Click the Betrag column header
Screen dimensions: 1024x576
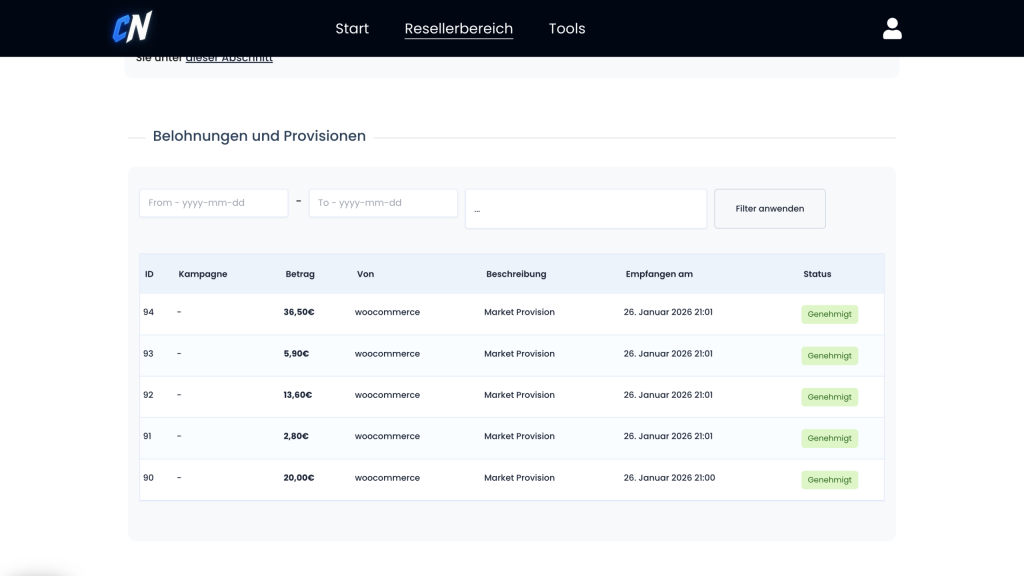tap(299, 274)
